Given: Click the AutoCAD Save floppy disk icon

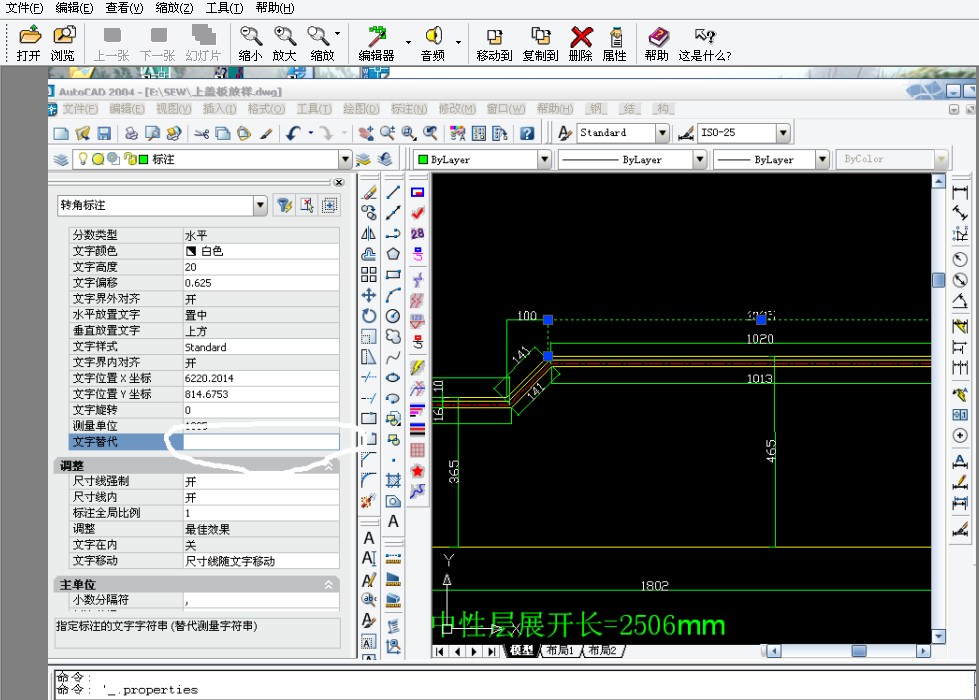Looking at the screenshot, I should 104,133.
